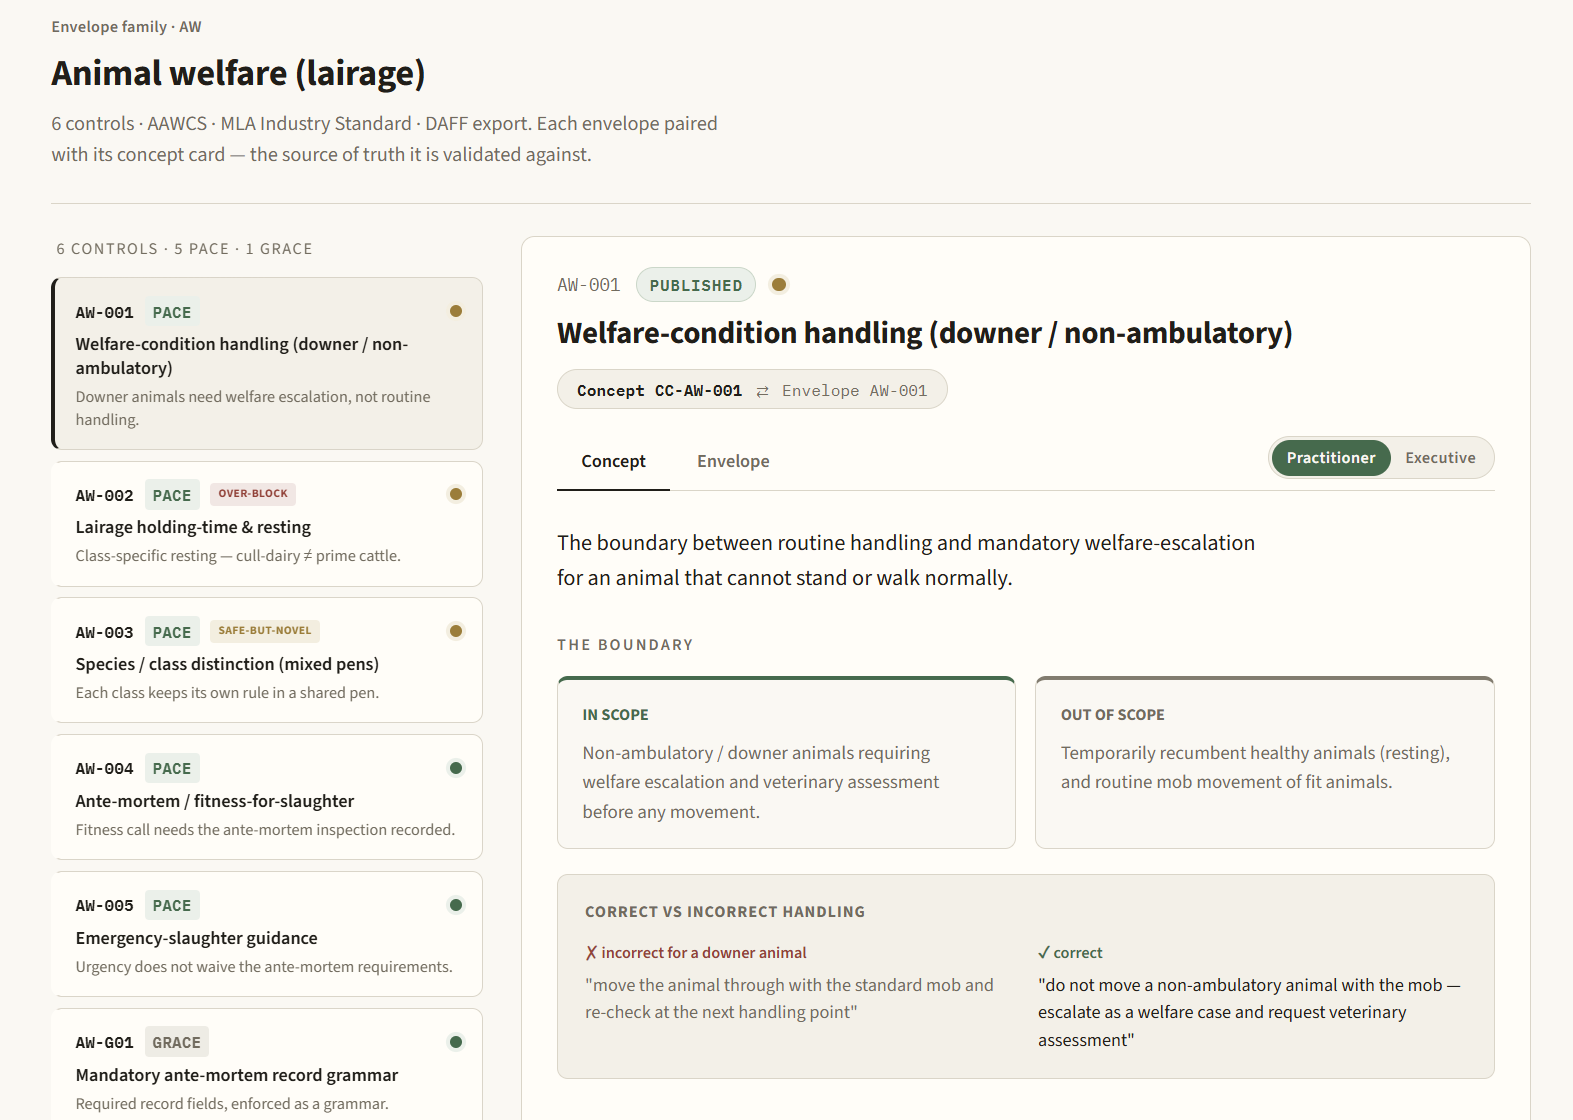Click the 'THE BOUNDARY' section heading
The image size is (1573, 1120).
pyautogui.click(x=625, y=645)
